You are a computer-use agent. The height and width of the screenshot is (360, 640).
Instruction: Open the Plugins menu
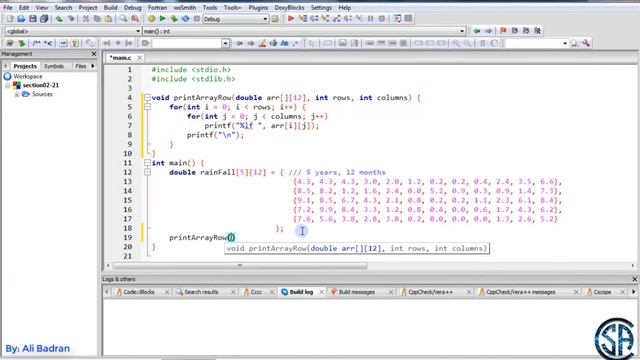[x=258, y=8]
